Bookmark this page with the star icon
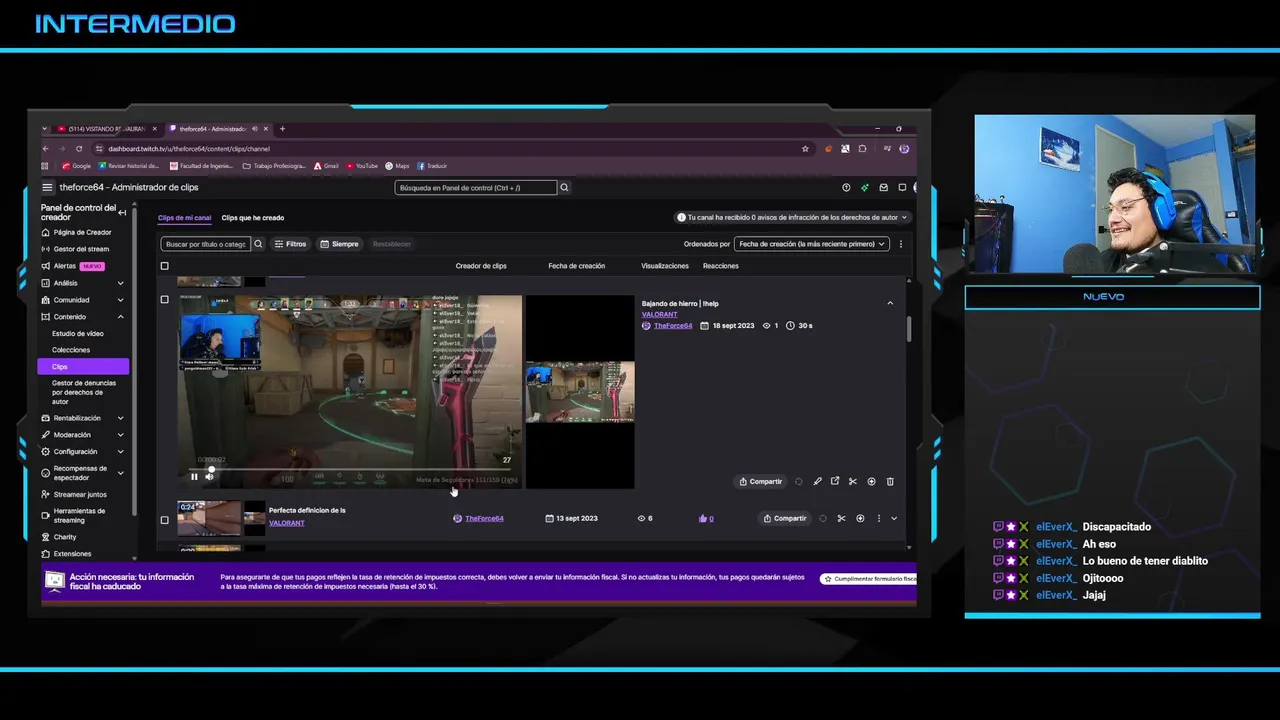The width and height of the screenshot is (1280, 720). (x=805, y=149)
